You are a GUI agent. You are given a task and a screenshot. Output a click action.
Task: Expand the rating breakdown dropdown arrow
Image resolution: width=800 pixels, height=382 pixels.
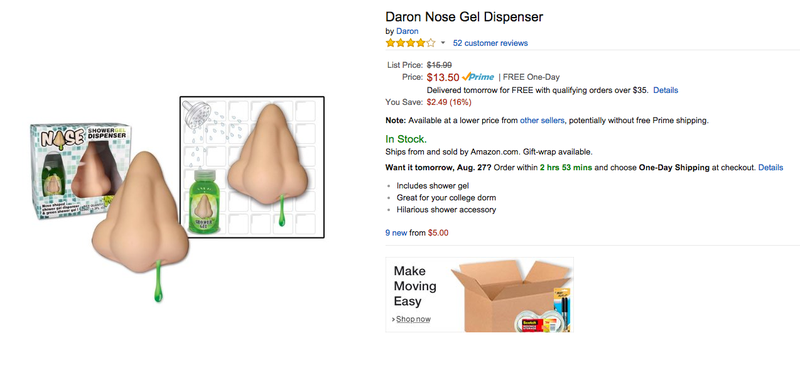click(x=443, y=43)
